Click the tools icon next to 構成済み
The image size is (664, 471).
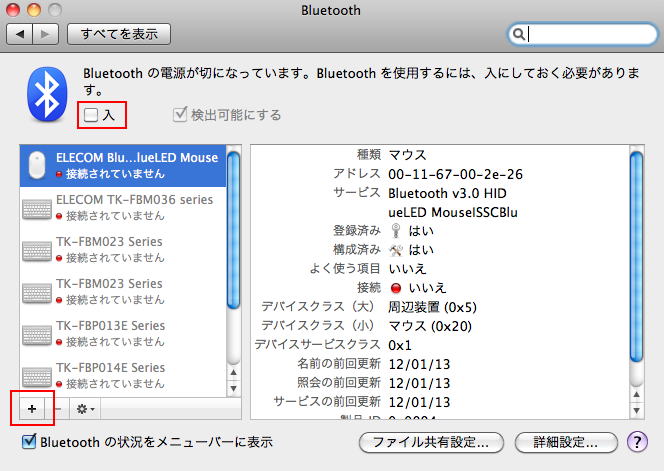396,250
